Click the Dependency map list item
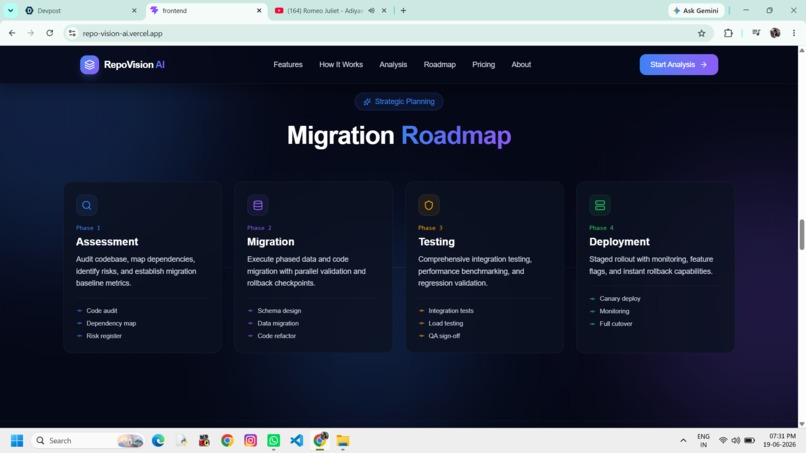 [x=111, y=323]
